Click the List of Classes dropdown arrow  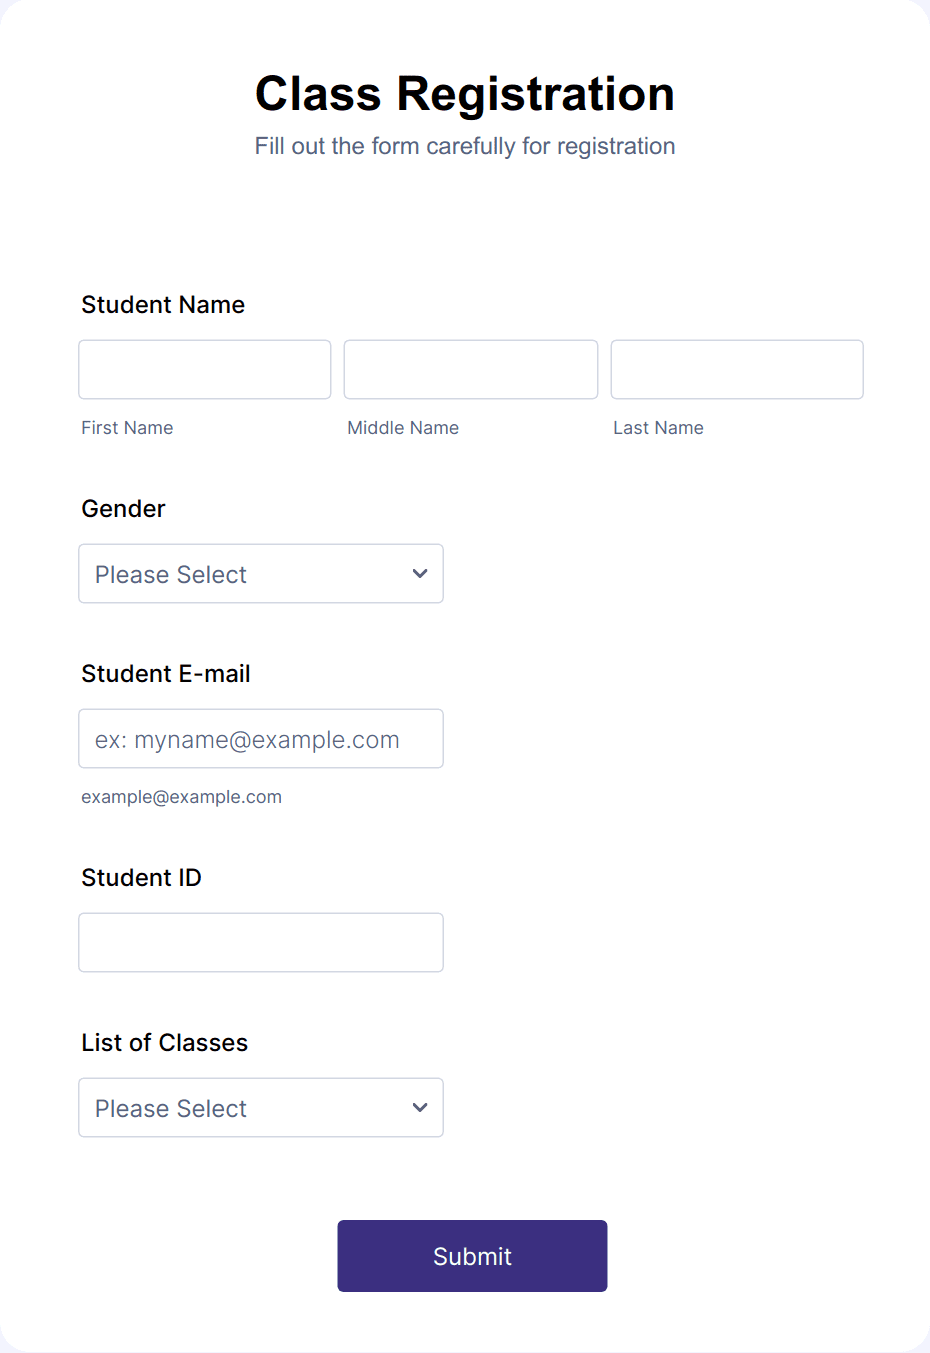[419, 1107]
